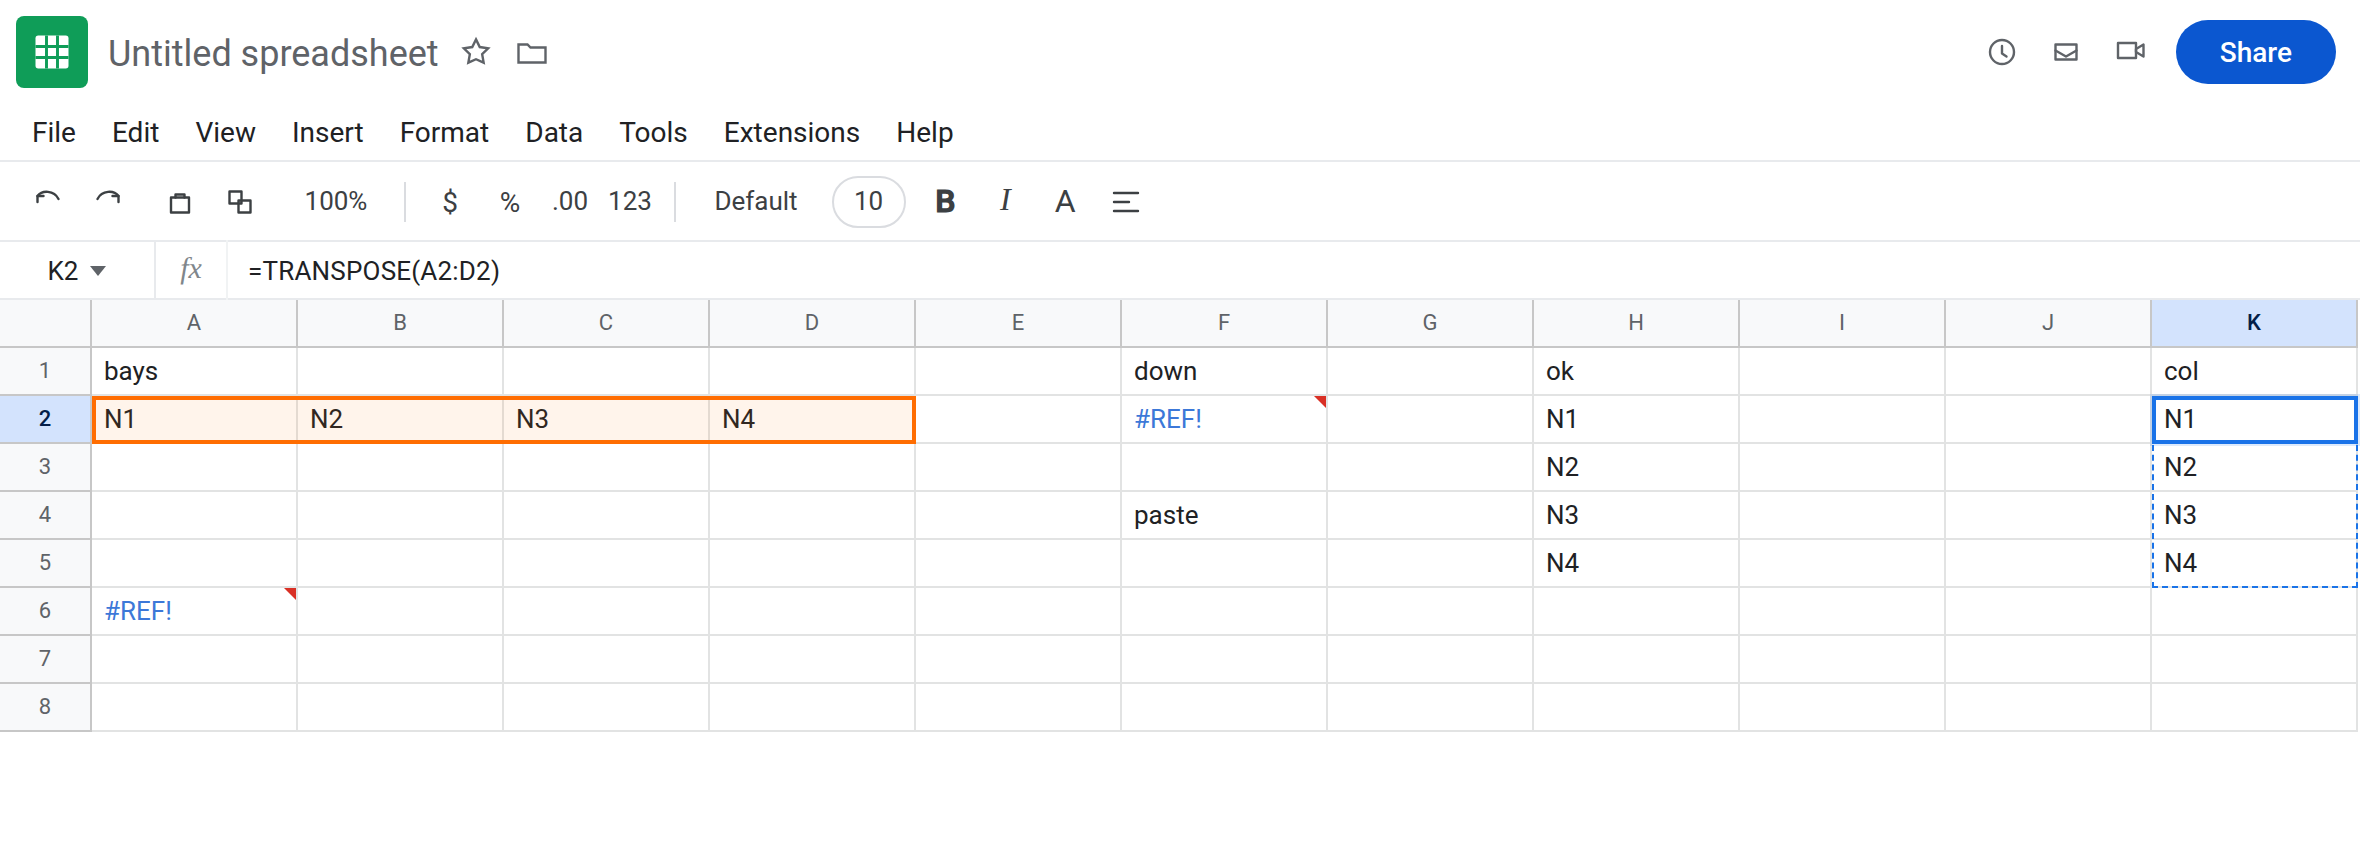The width and height of the screenshot is (2360, 860).
Task: Start a video meeting via camera icon
Action: click(x=2131, y=51)
